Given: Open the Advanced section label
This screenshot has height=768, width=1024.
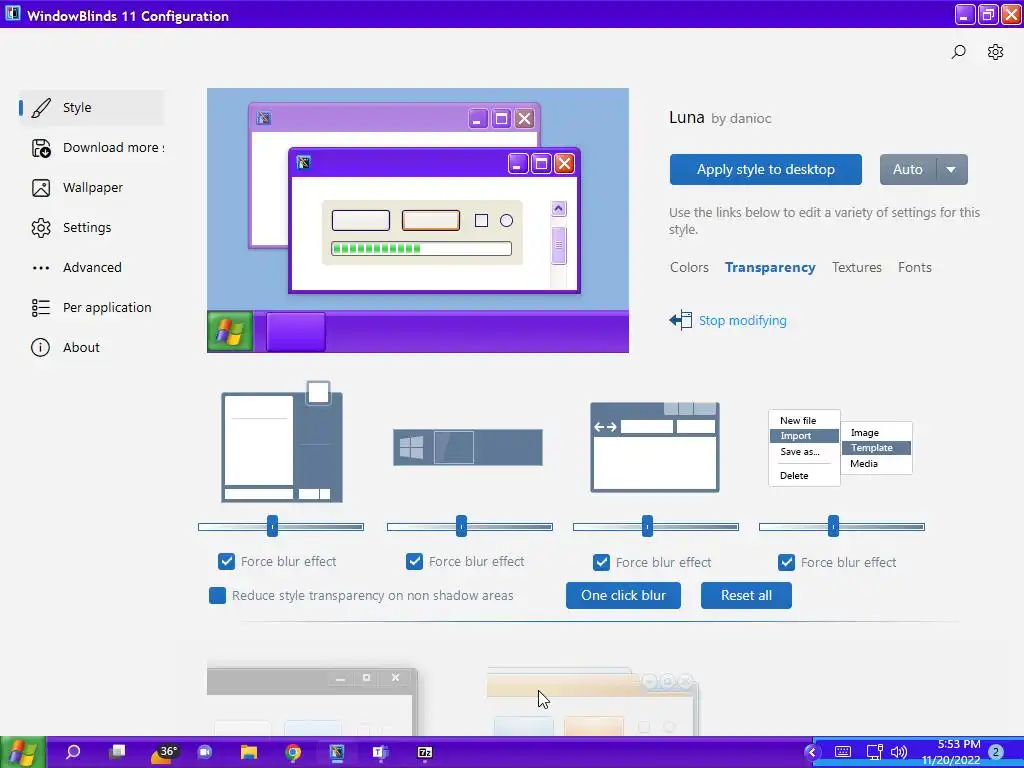Looking at the screenshot, I should 92,268.
